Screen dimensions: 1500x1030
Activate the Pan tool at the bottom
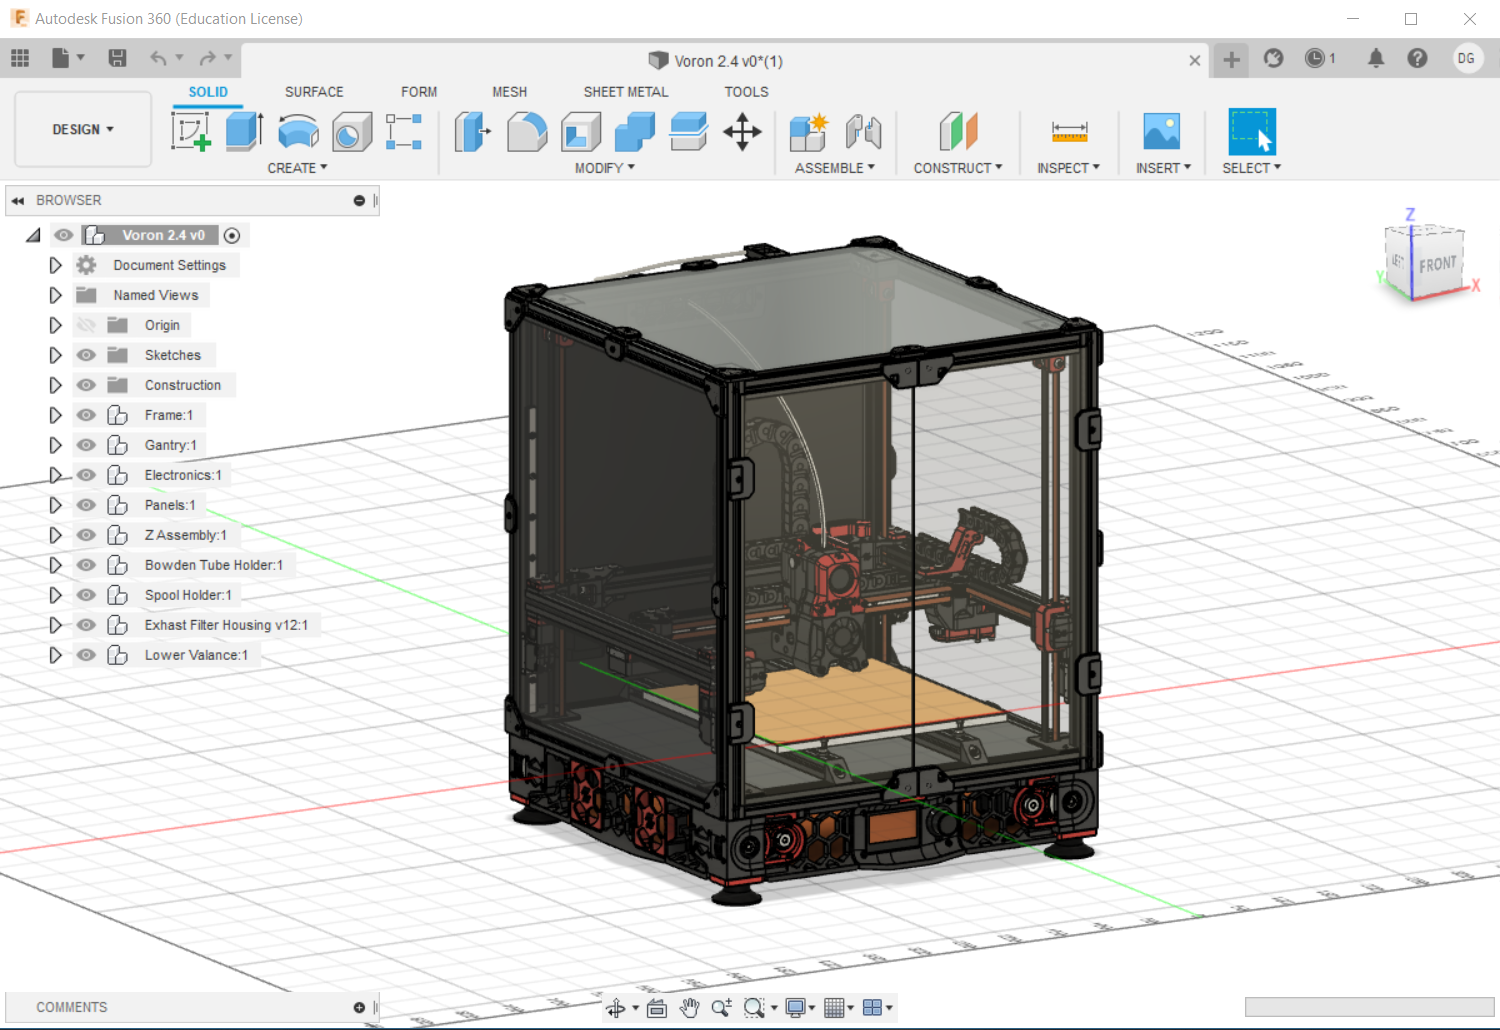pyautogui.click(x=689, y=1008)
